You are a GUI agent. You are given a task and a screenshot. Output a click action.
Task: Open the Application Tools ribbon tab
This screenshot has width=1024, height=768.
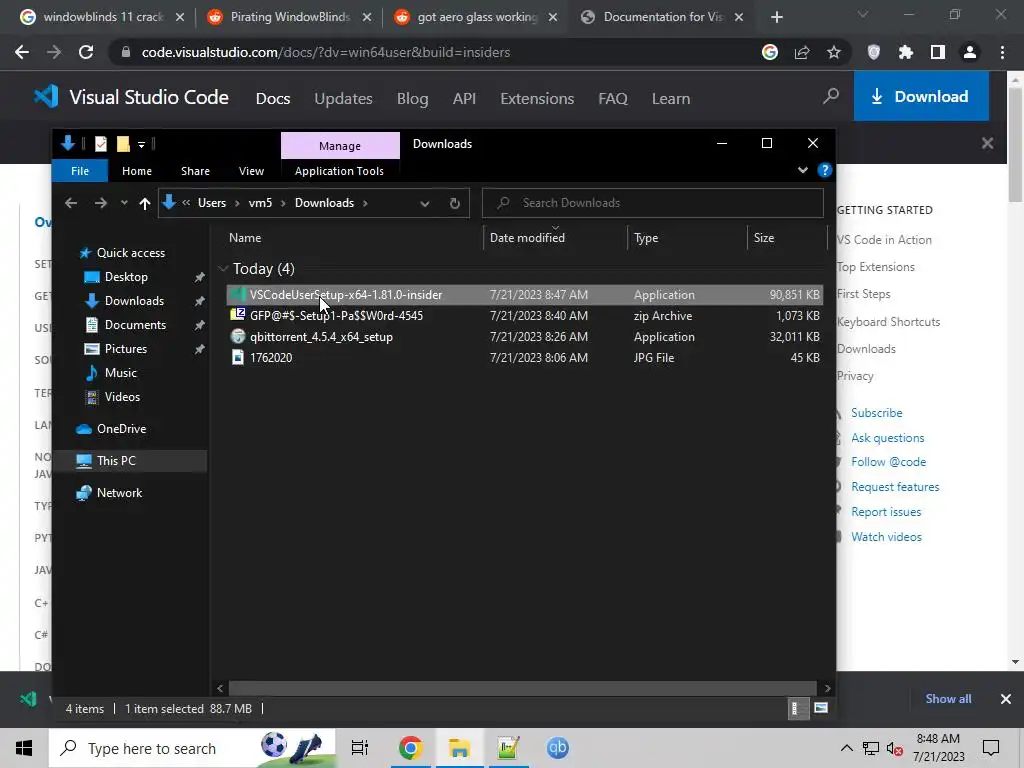click(339, 171)
